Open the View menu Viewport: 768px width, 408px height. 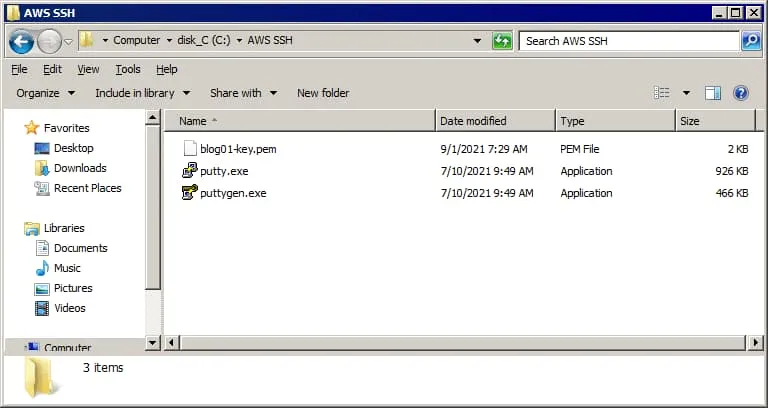pos(88,69)
